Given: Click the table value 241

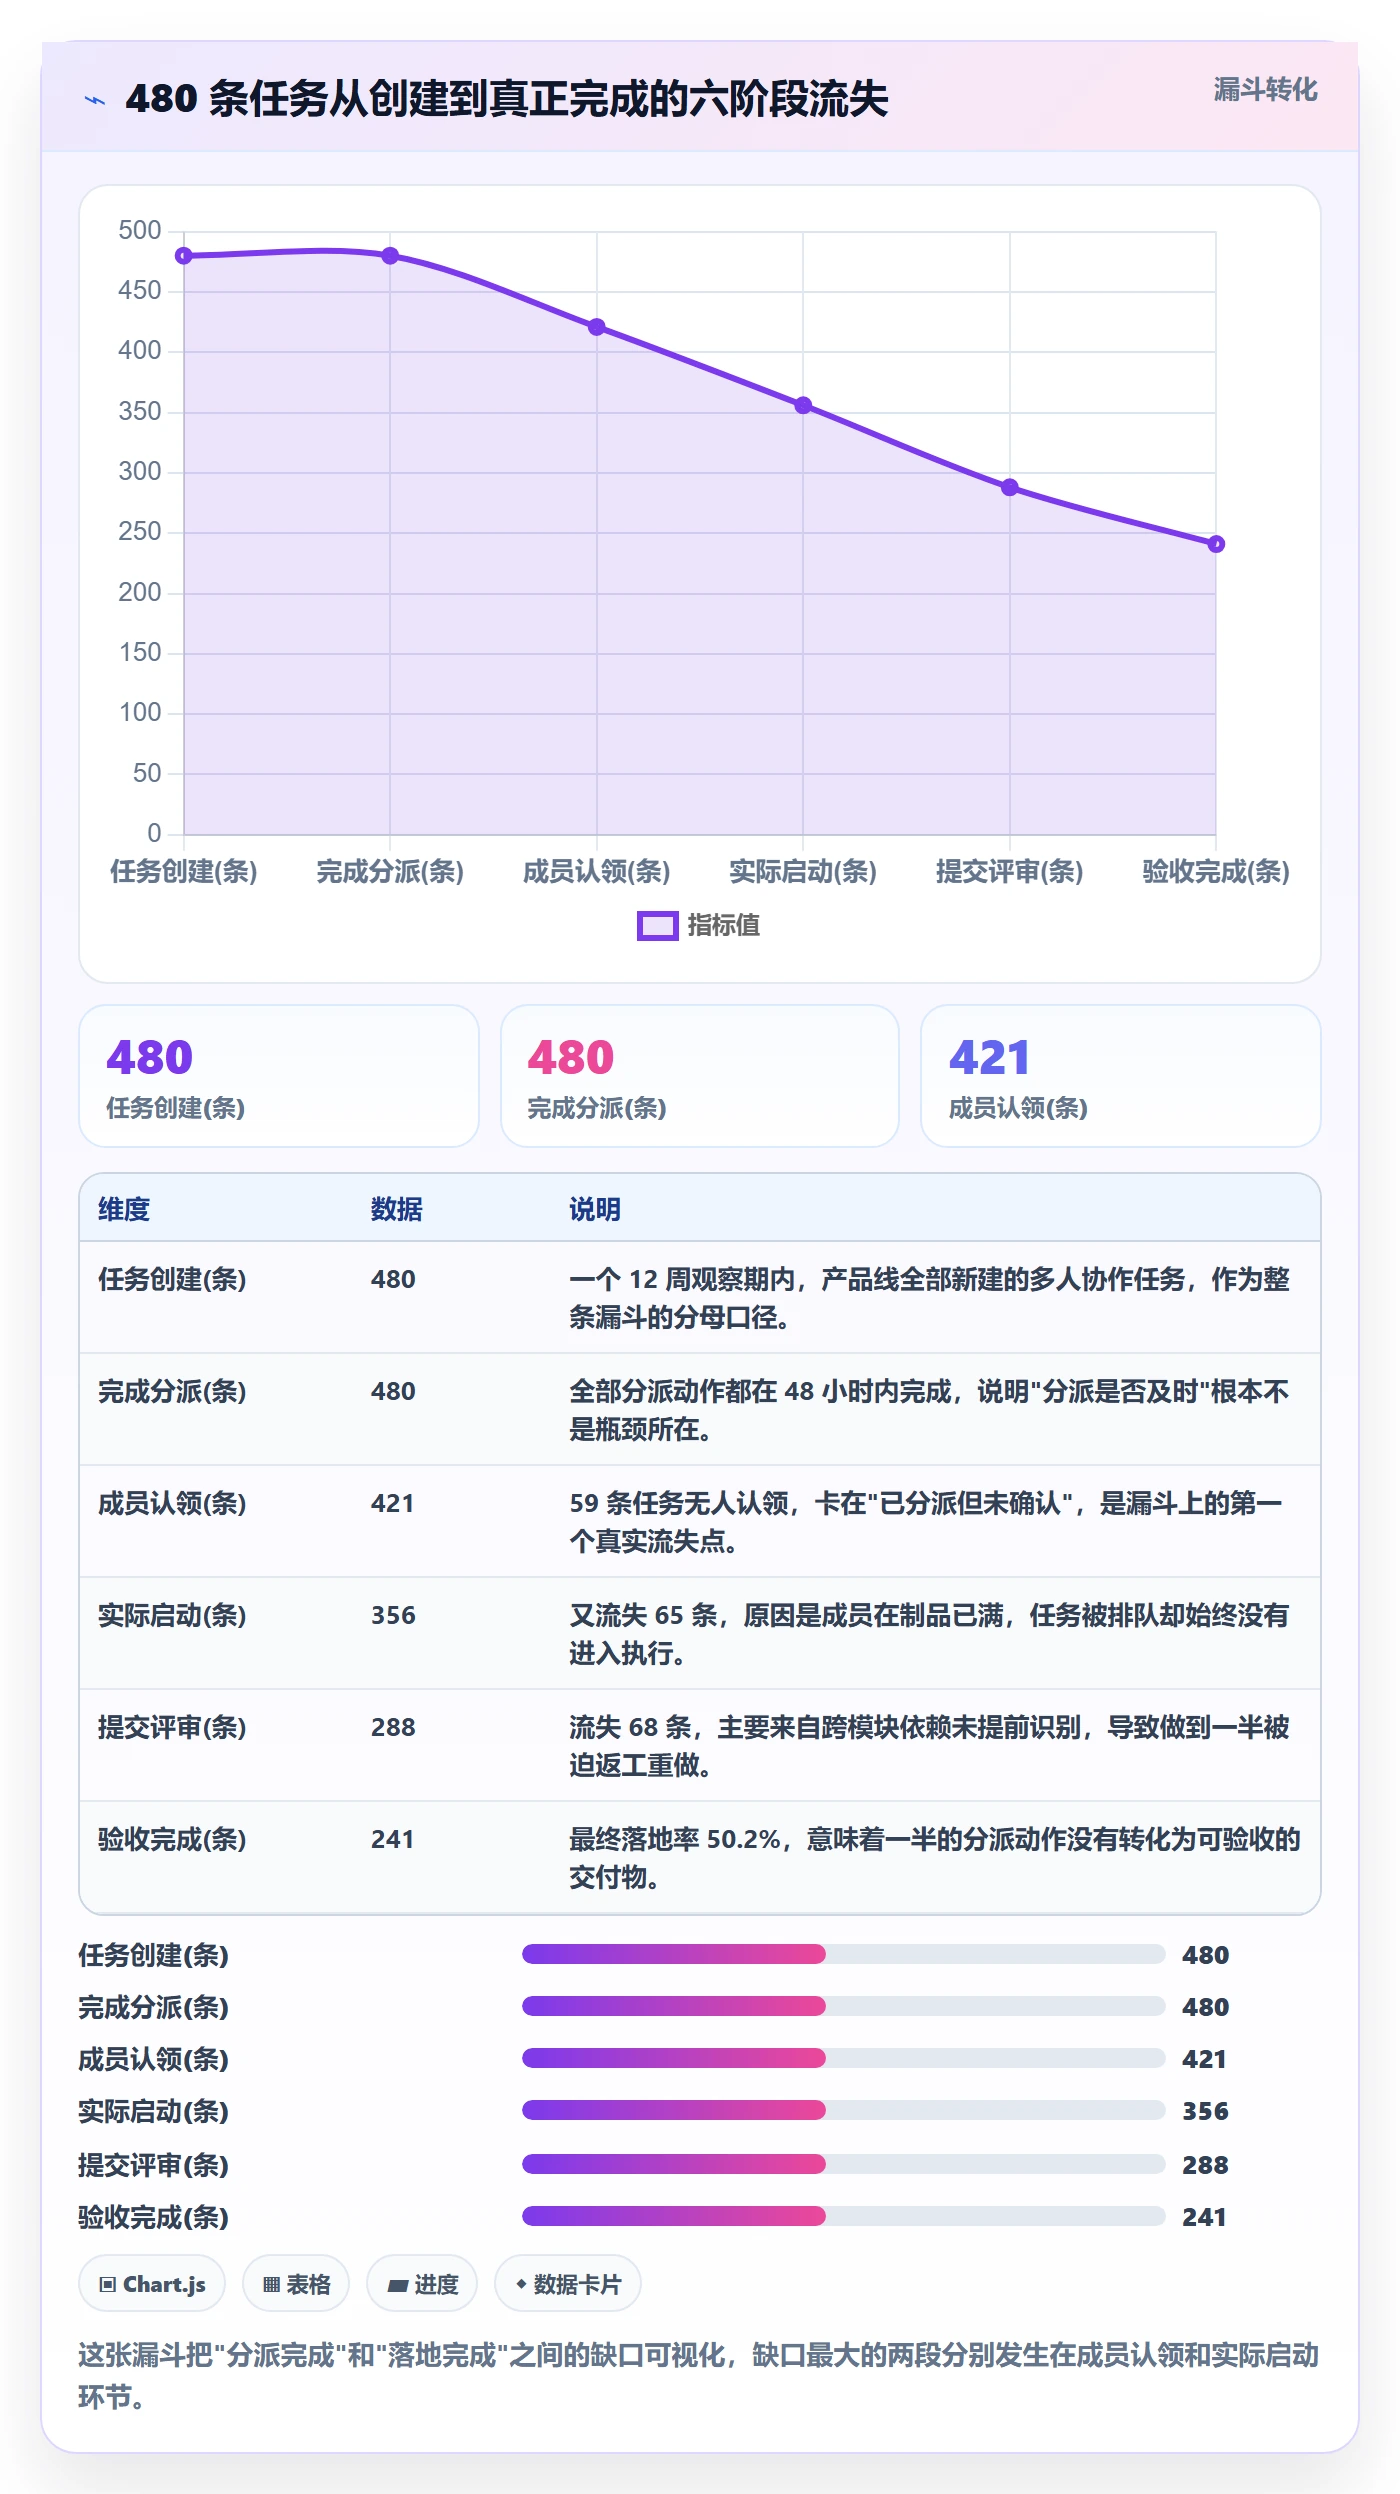Looking at the screenshot, I should (x=393, y=1839).
